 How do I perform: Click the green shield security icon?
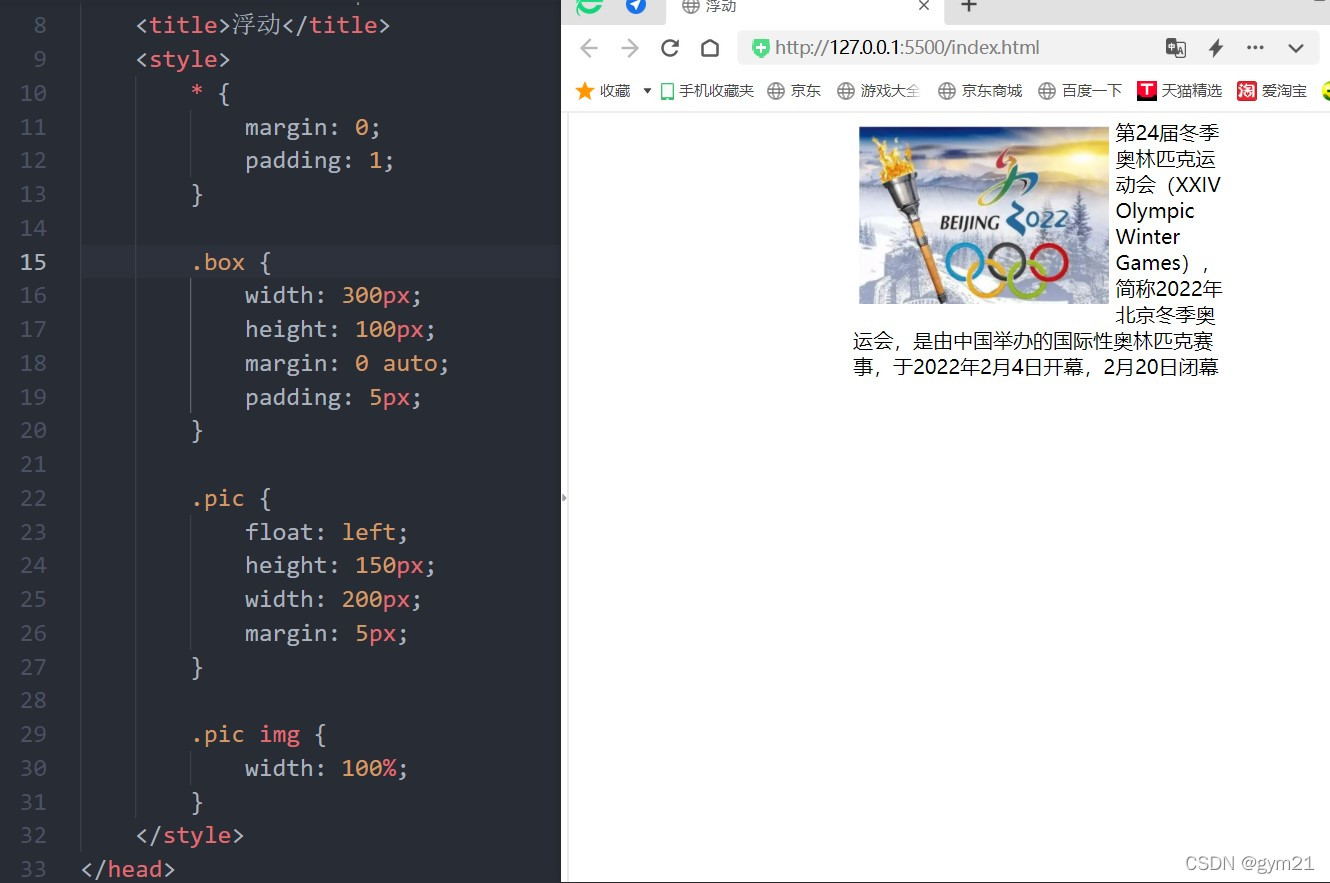coord(761,48)
